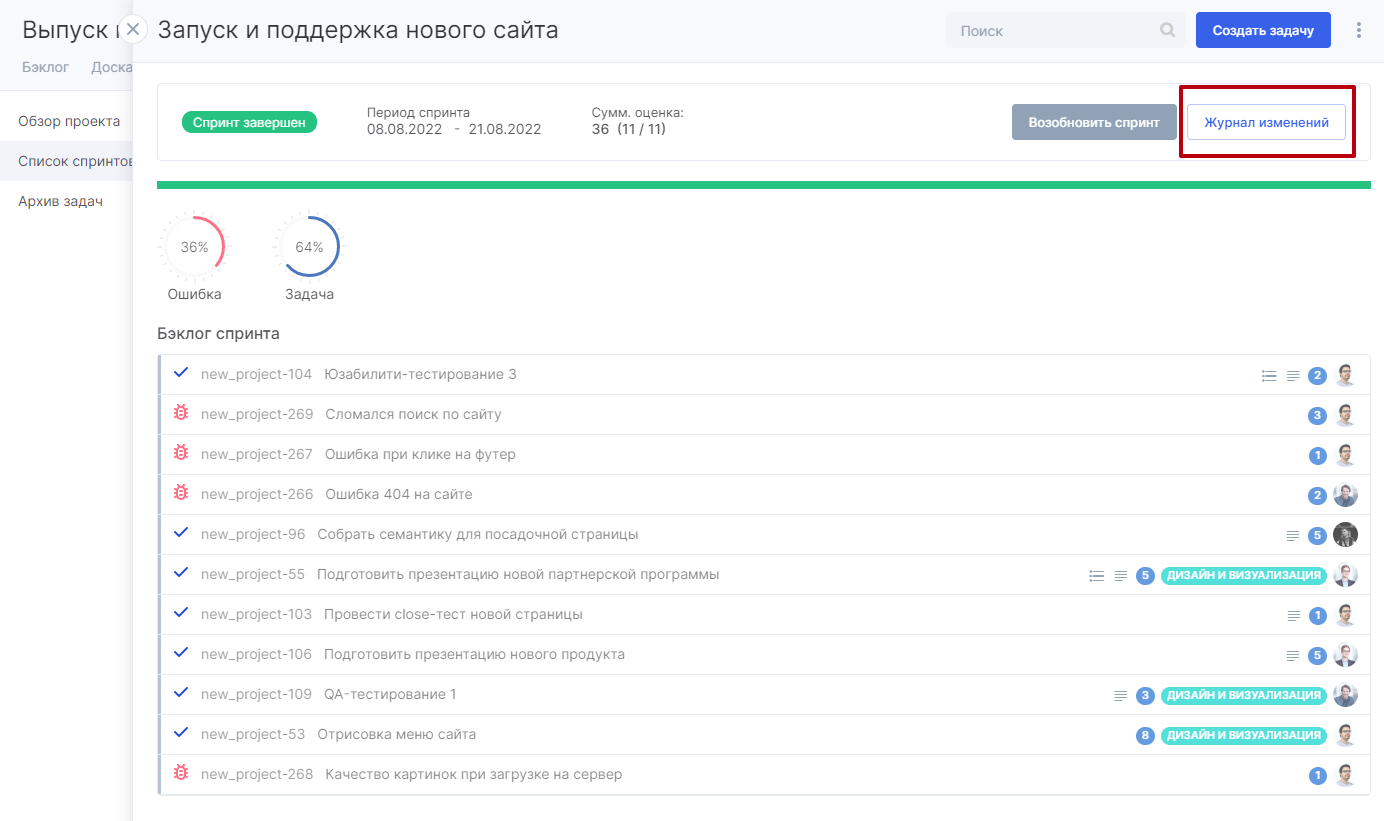Open task Подготовить презентацию нового продукта
Viewport: 1384px width, 821px height.
(x=474, y=654)
